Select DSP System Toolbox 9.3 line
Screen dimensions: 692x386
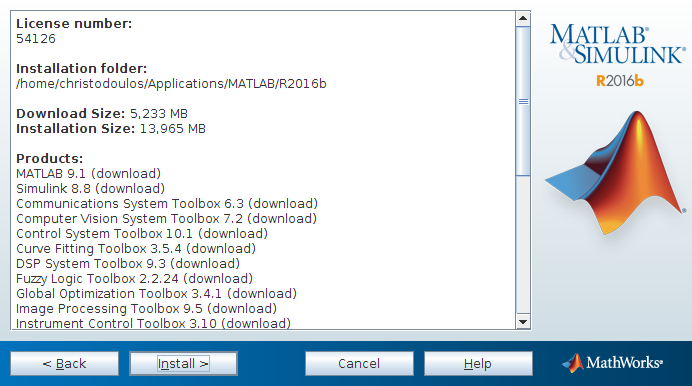click(x=128, y=264)
